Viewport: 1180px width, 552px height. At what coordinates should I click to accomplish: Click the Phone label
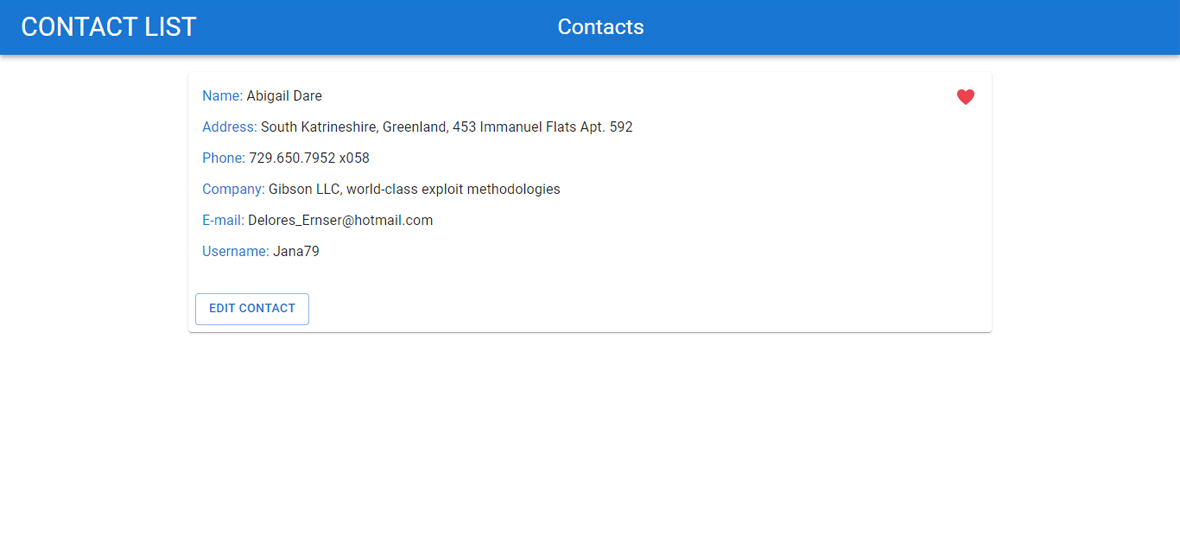click(224, 158)
